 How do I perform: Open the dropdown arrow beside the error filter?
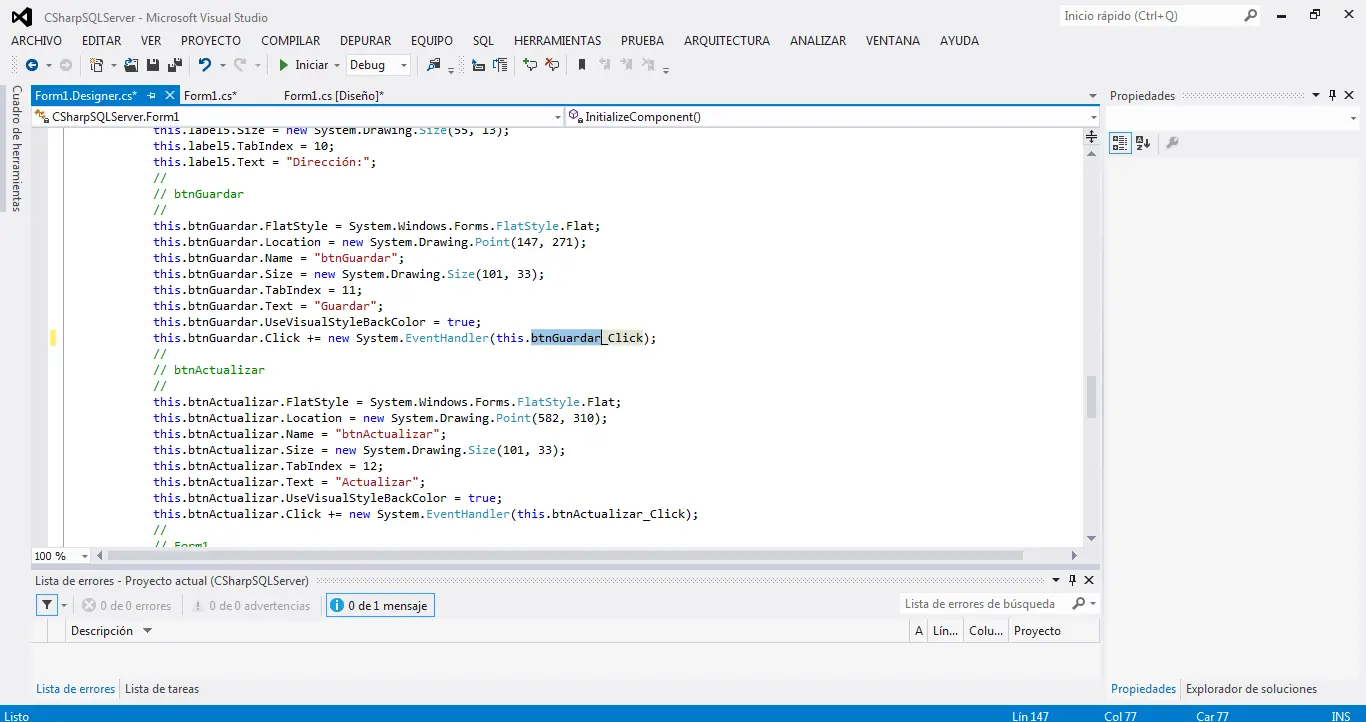click(x=64, y=605)
